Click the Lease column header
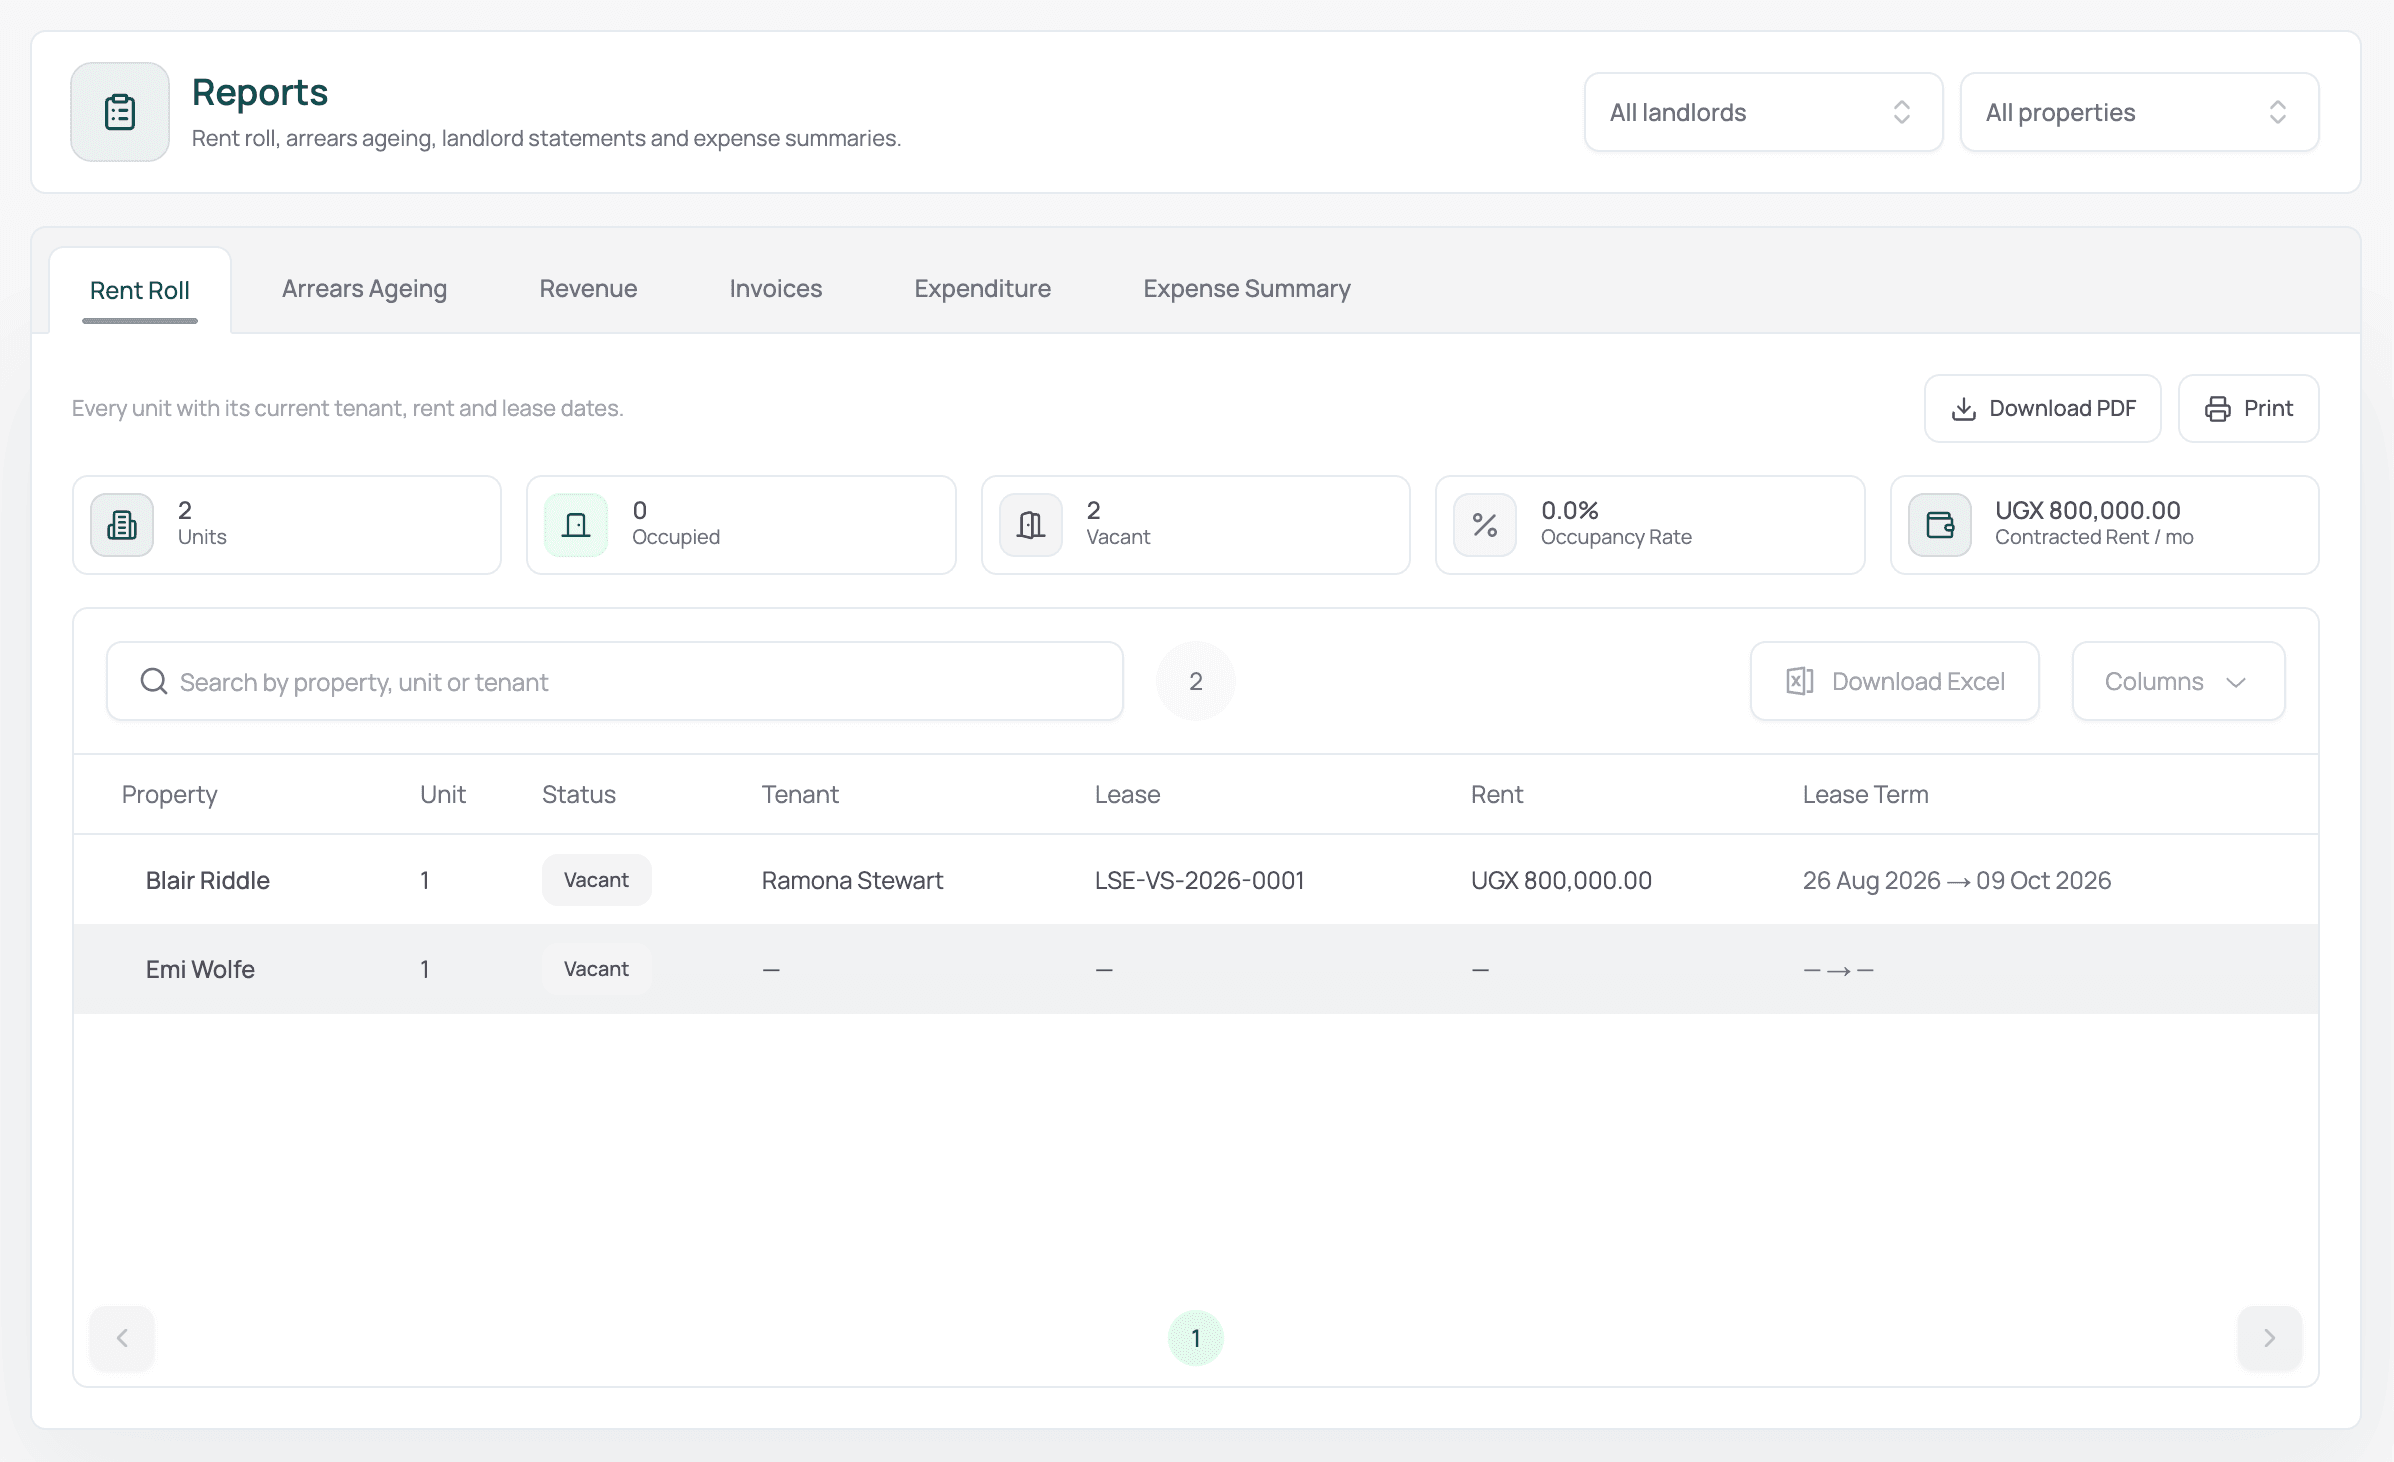 pos(1127,795)
